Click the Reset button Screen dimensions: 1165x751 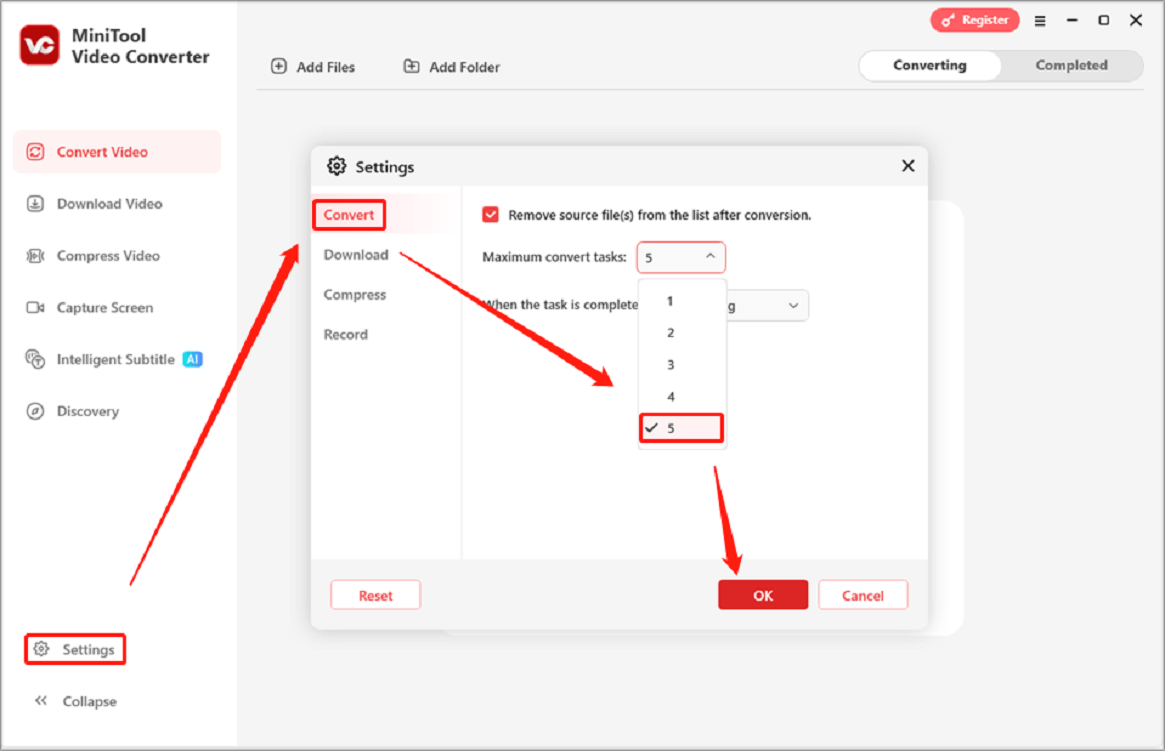click(375, 595)
